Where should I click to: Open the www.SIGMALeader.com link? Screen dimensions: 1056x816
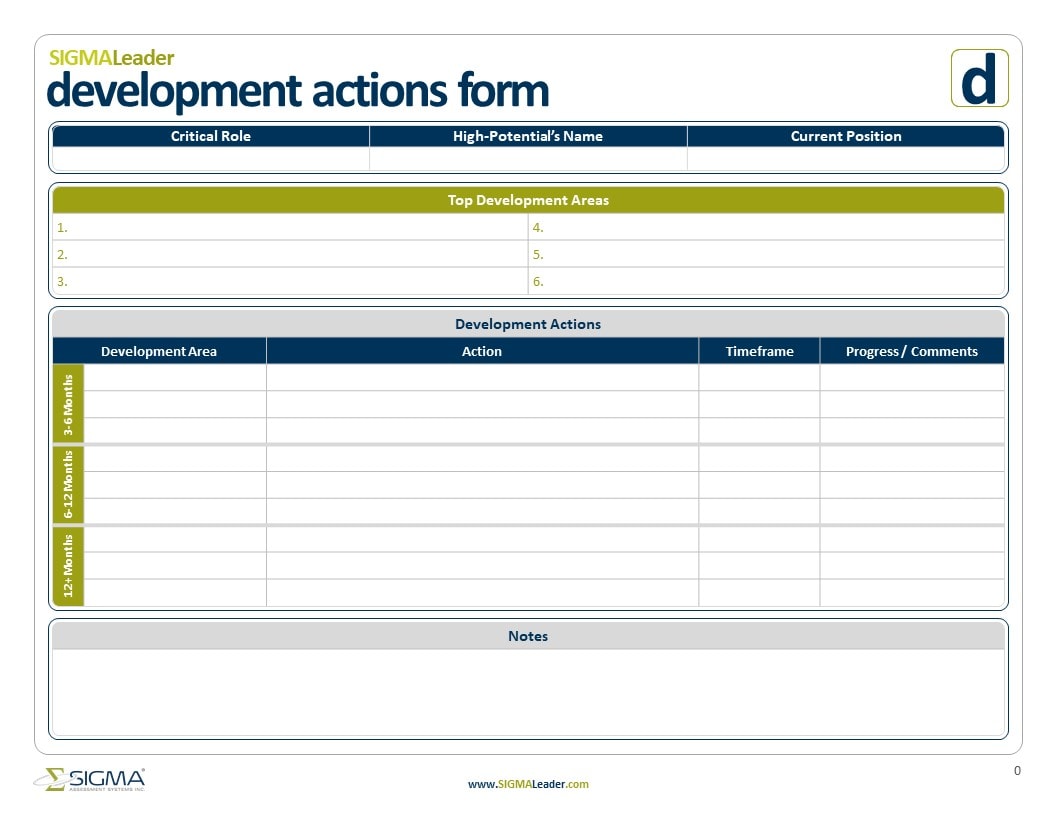click(x=528, y=784)
